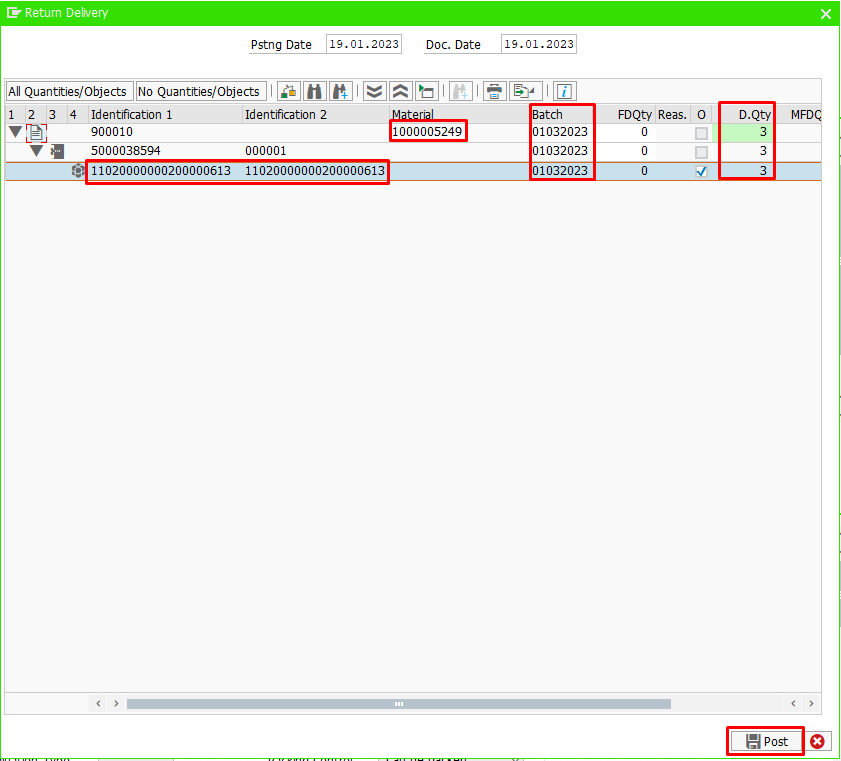Open the Print icon in toolbar

pos(494,91)
